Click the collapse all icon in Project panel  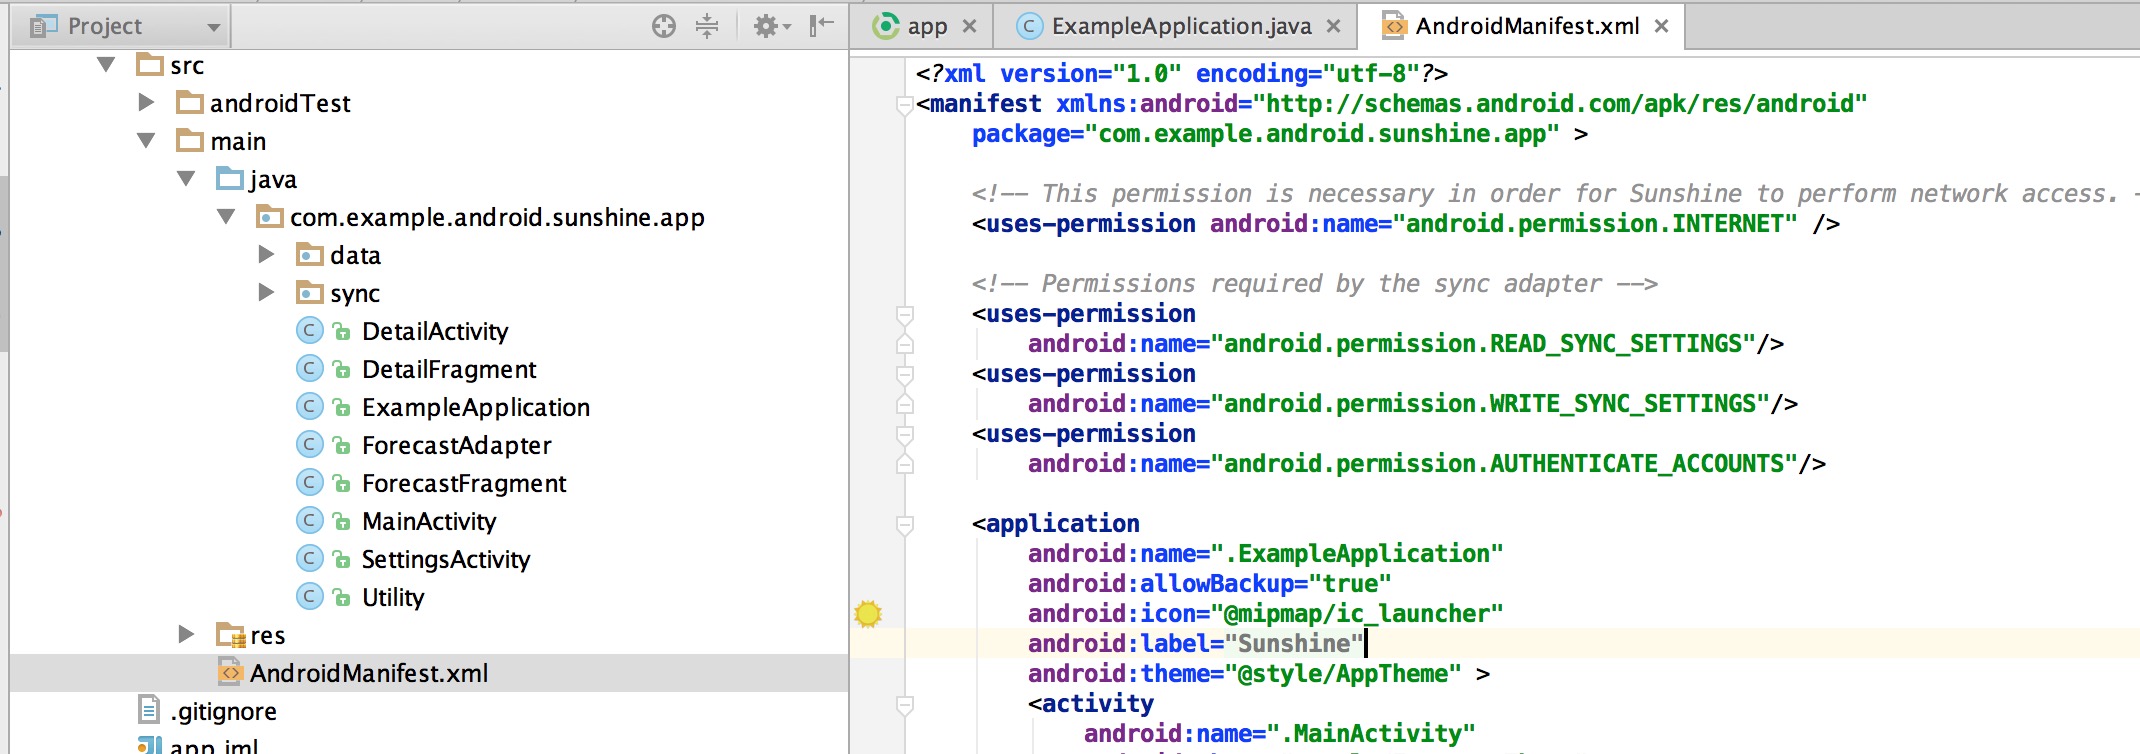pyautogui.click(x=707, y=26)
